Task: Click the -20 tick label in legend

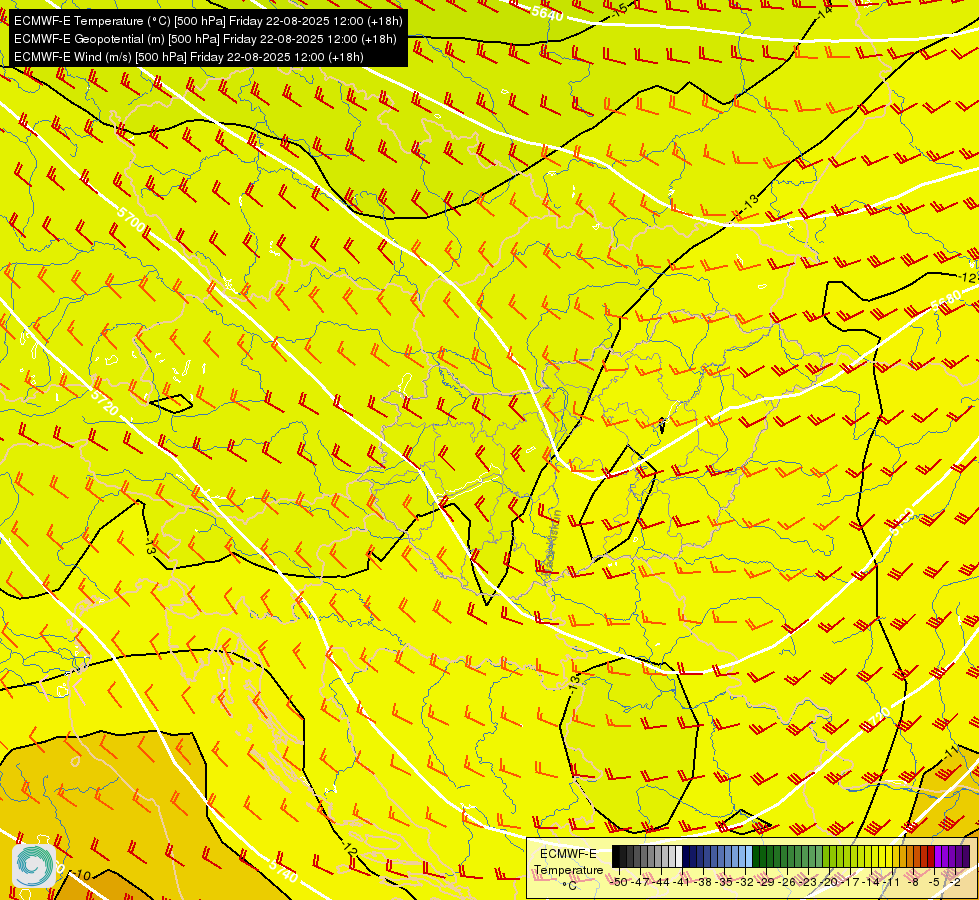Action: [829, 882]
